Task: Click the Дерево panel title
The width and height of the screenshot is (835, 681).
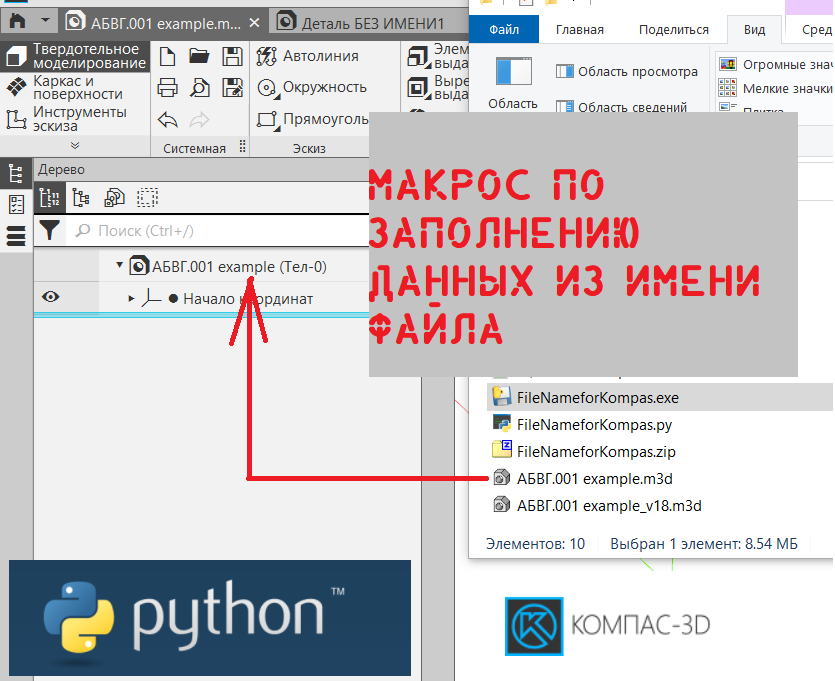Action: pyautogui.click(x=61, y=169)
